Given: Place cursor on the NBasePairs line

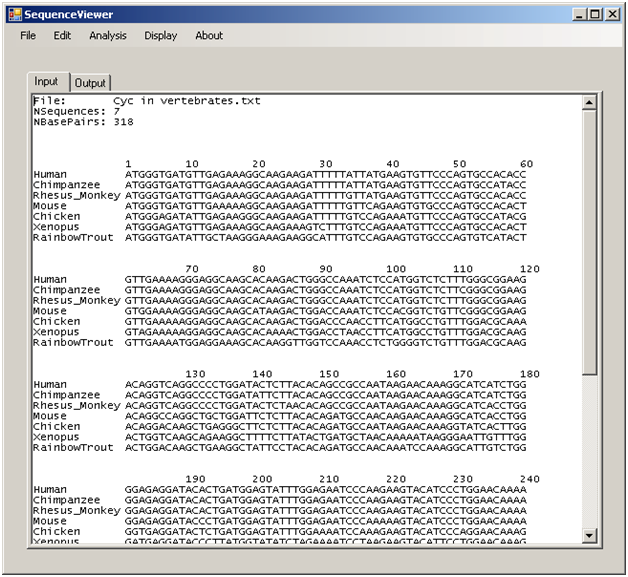Looking at the screenshot, I should pyautogui.click(x=68, y=122).
